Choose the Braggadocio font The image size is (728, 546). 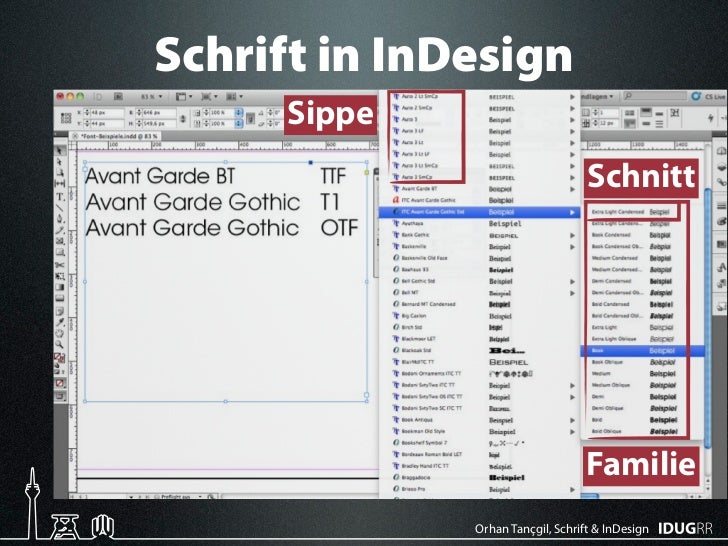(x=480, y=477)
